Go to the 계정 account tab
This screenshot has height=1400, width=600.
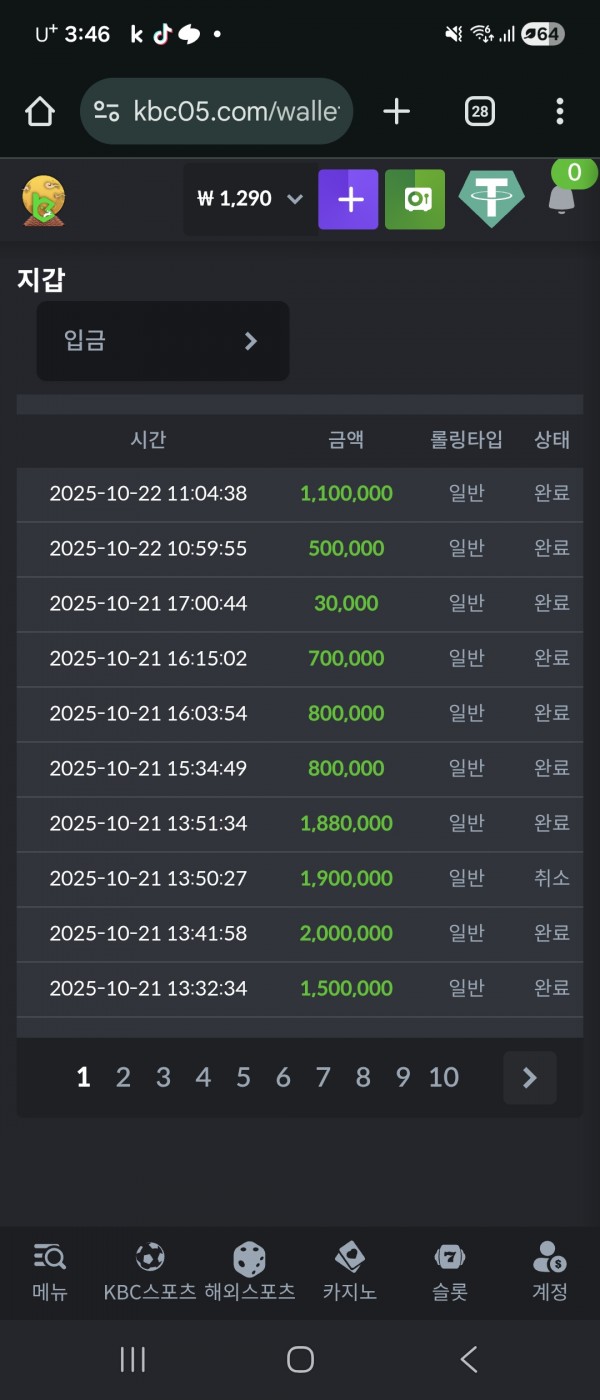pos(549,1270)
